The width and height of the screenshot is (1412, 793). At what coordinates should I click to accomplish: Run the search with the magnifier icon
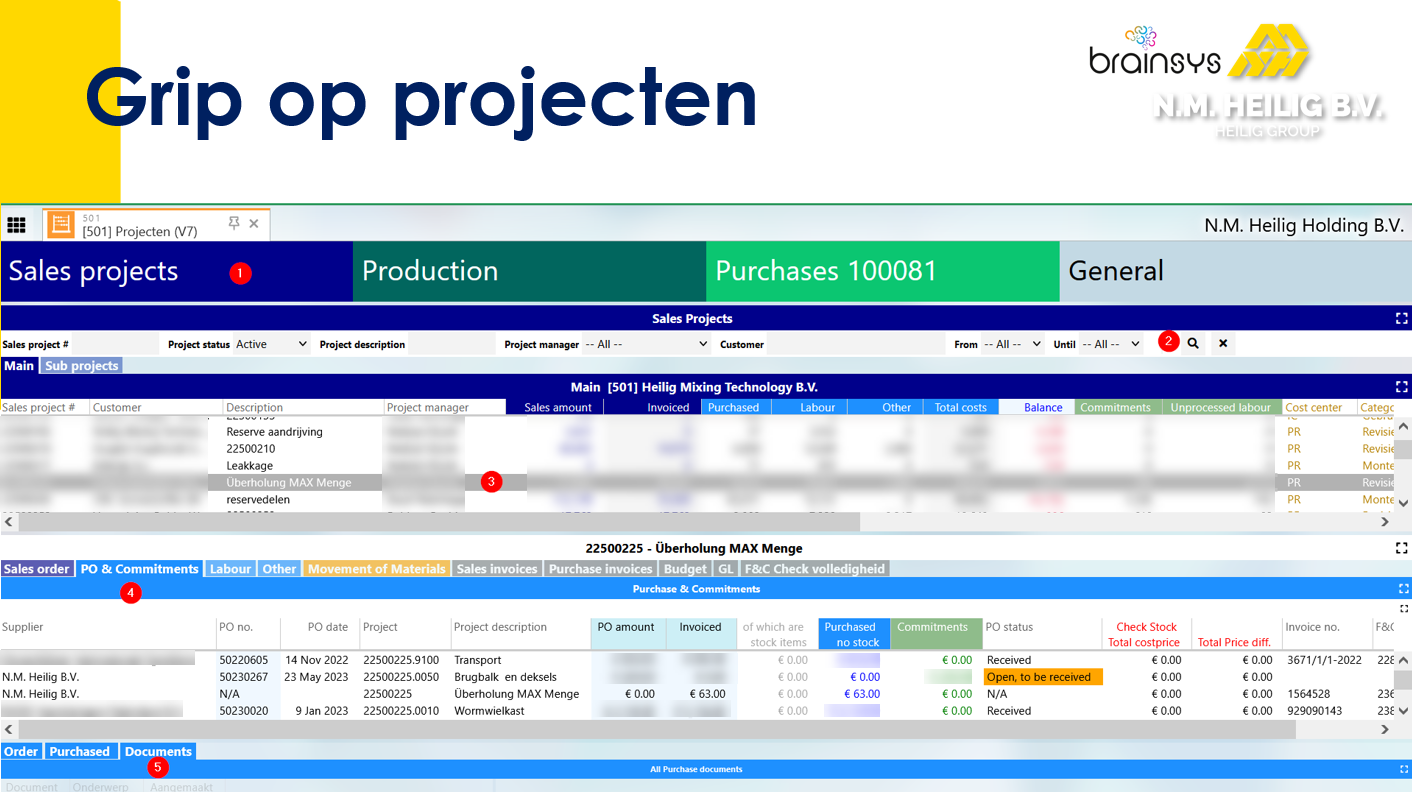pos(1193,342)
